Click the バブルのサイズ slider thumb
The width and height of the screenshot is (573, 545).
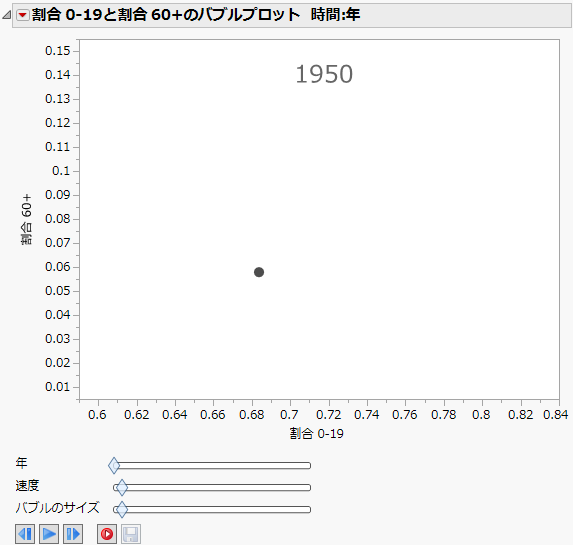pos(122,510)
